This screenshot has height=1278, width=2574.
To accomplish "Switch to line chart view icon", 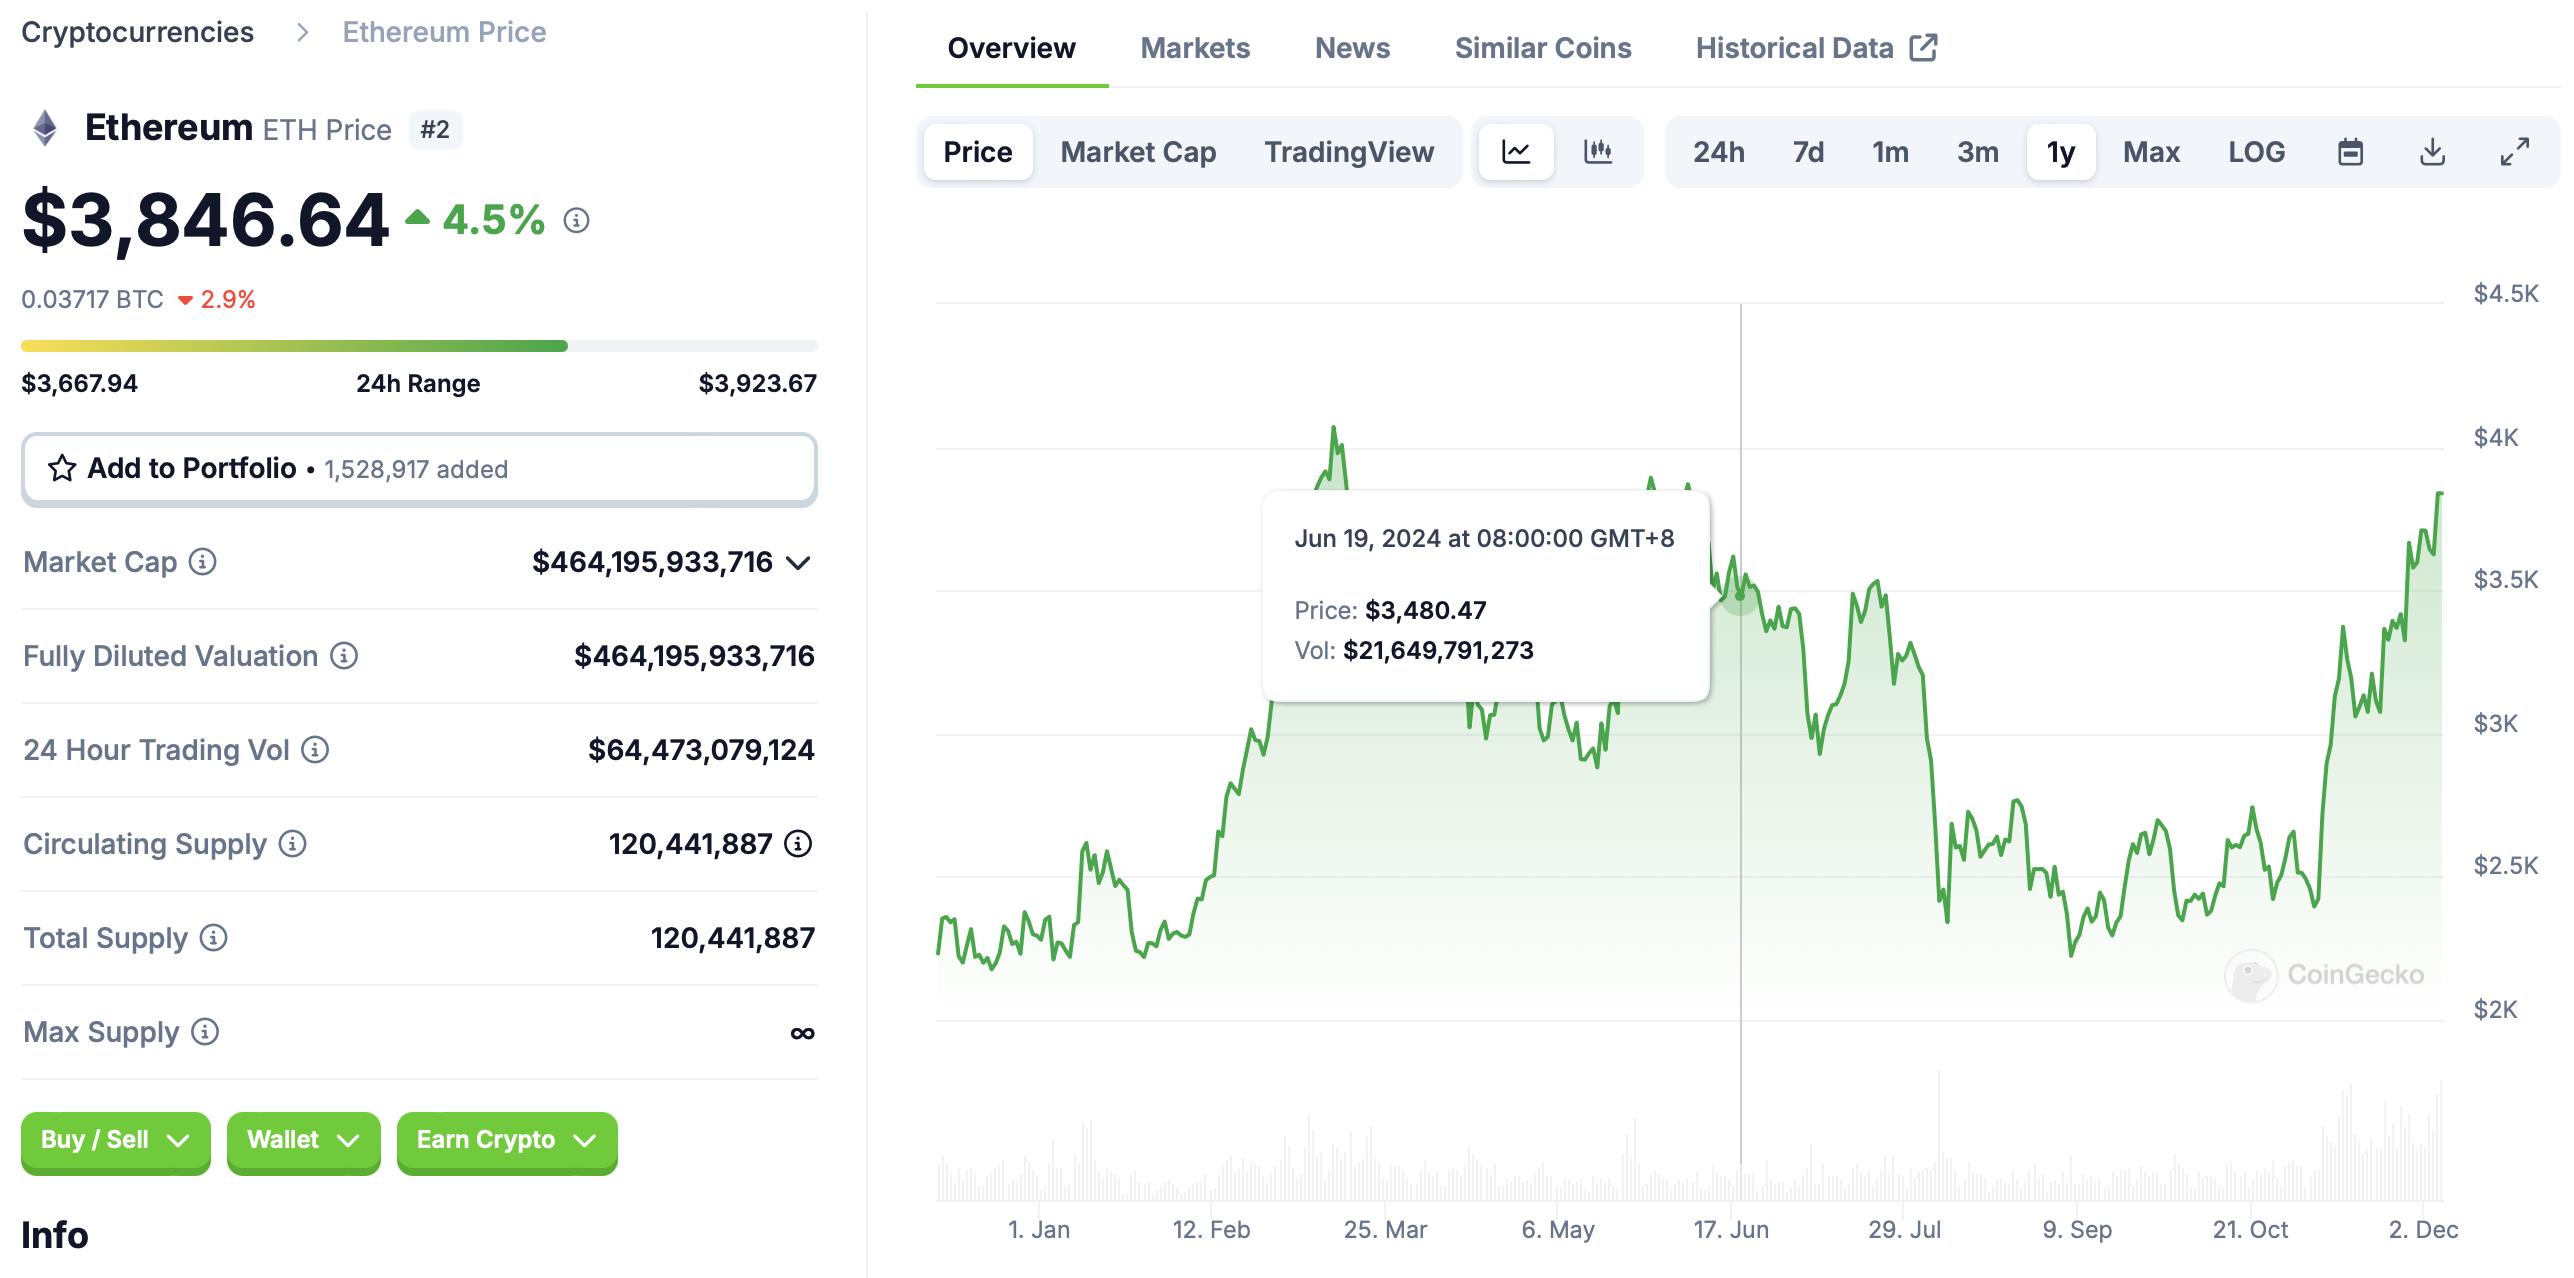I will click(x=1516, y=152).
